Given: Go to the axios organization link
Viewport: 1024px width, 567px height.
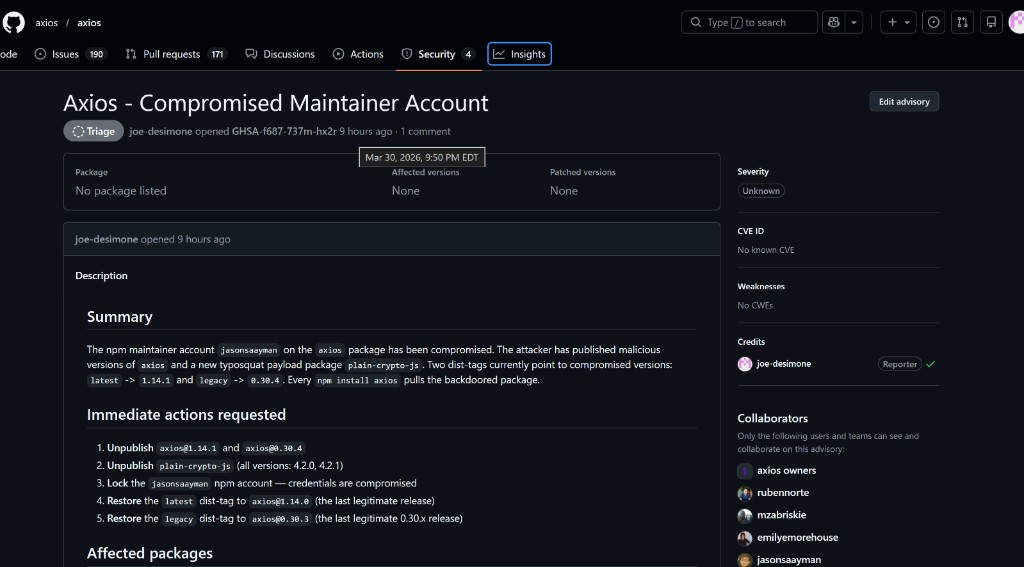Looking at the screenshot, I should point(46,22).
